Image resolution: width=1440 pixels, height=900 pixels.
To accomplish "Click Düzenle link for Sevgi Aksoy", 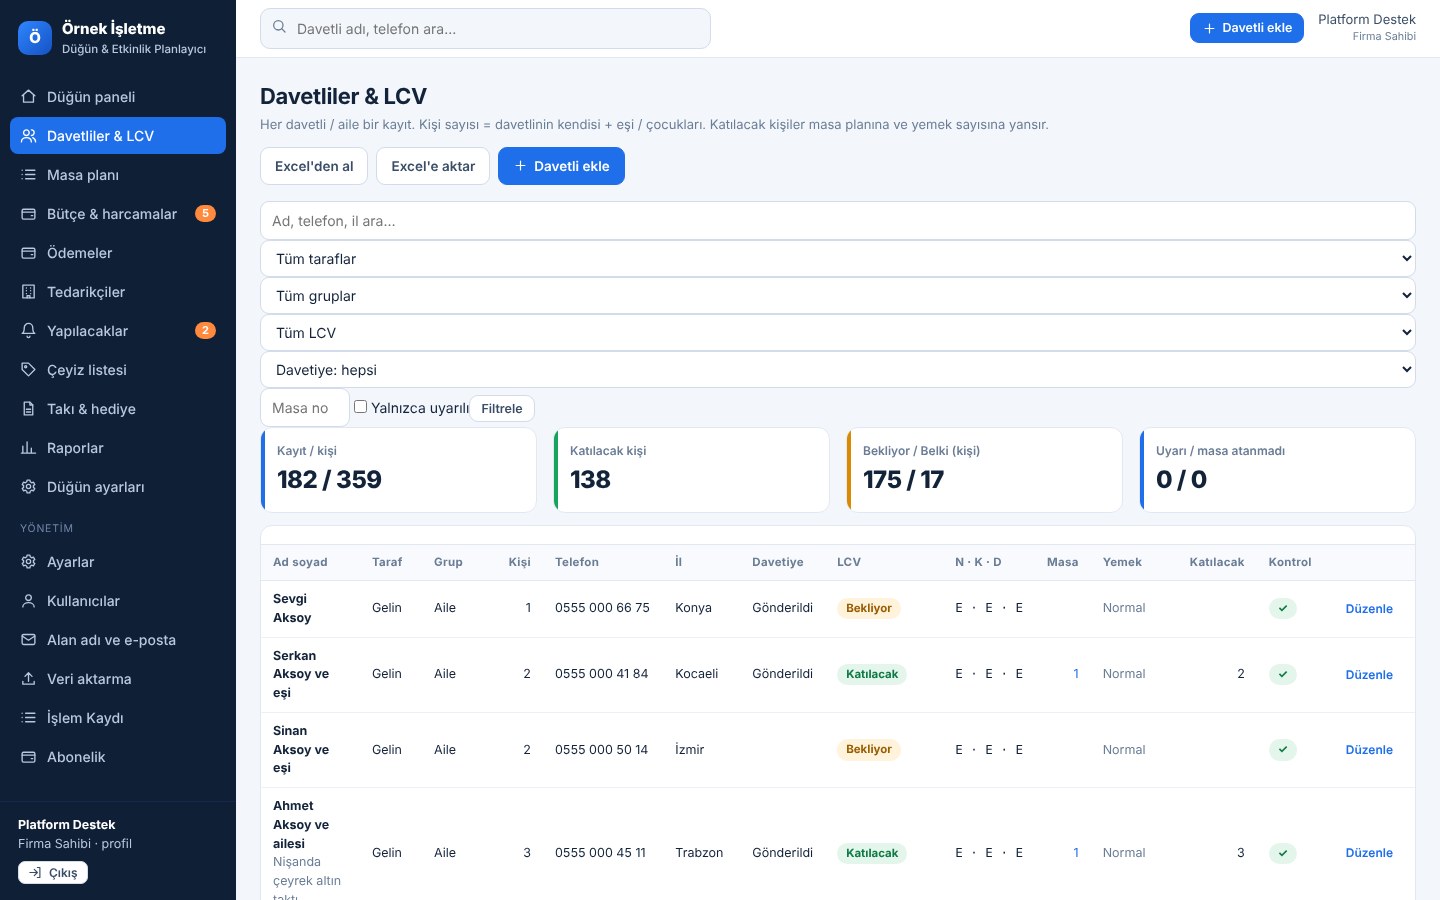I will point(1369,608).
